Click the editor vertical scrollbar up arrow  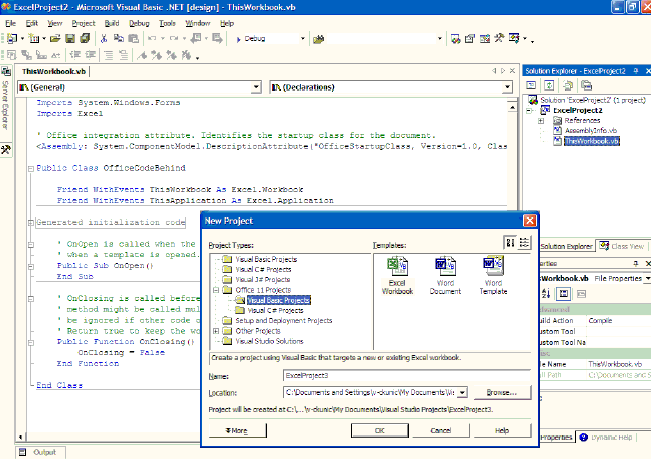pos(512,107)
